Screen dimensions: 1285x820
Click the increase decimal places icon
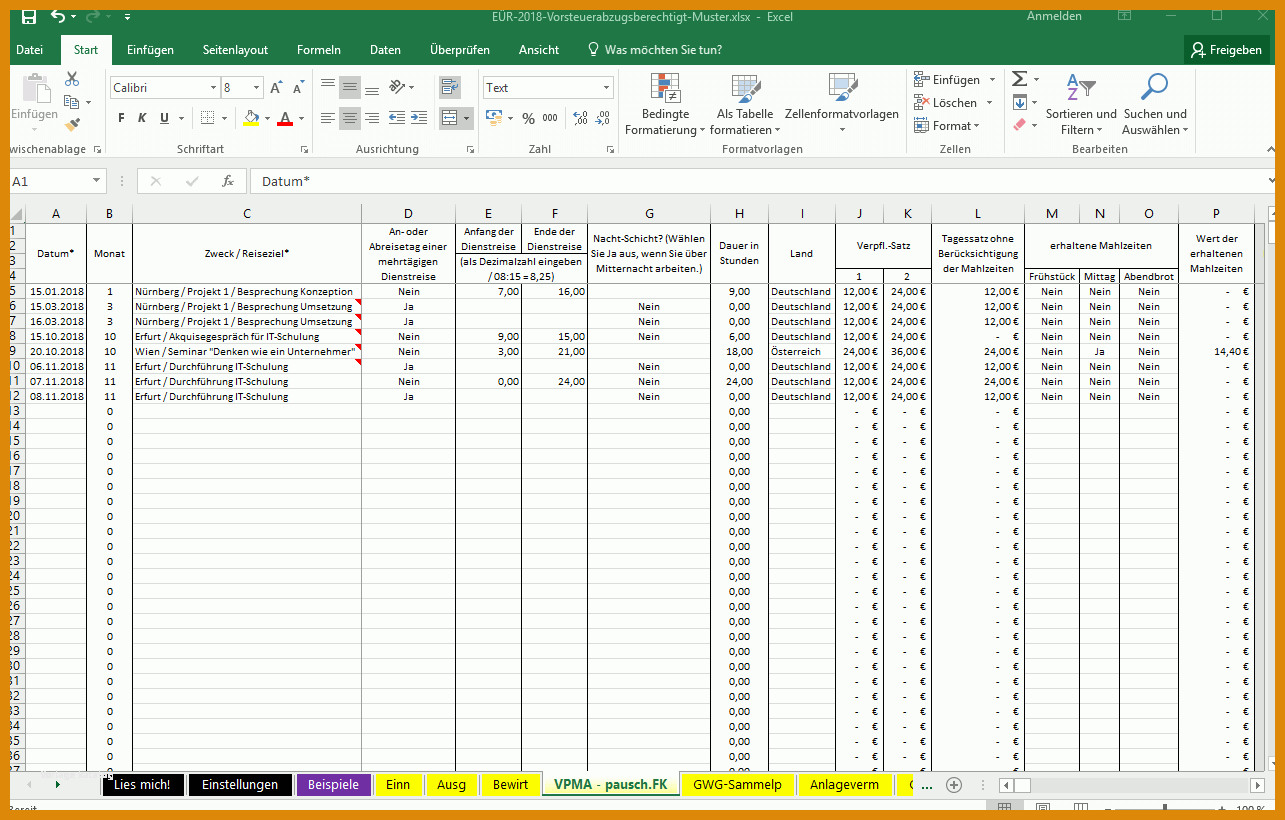[x=579, y=118]
